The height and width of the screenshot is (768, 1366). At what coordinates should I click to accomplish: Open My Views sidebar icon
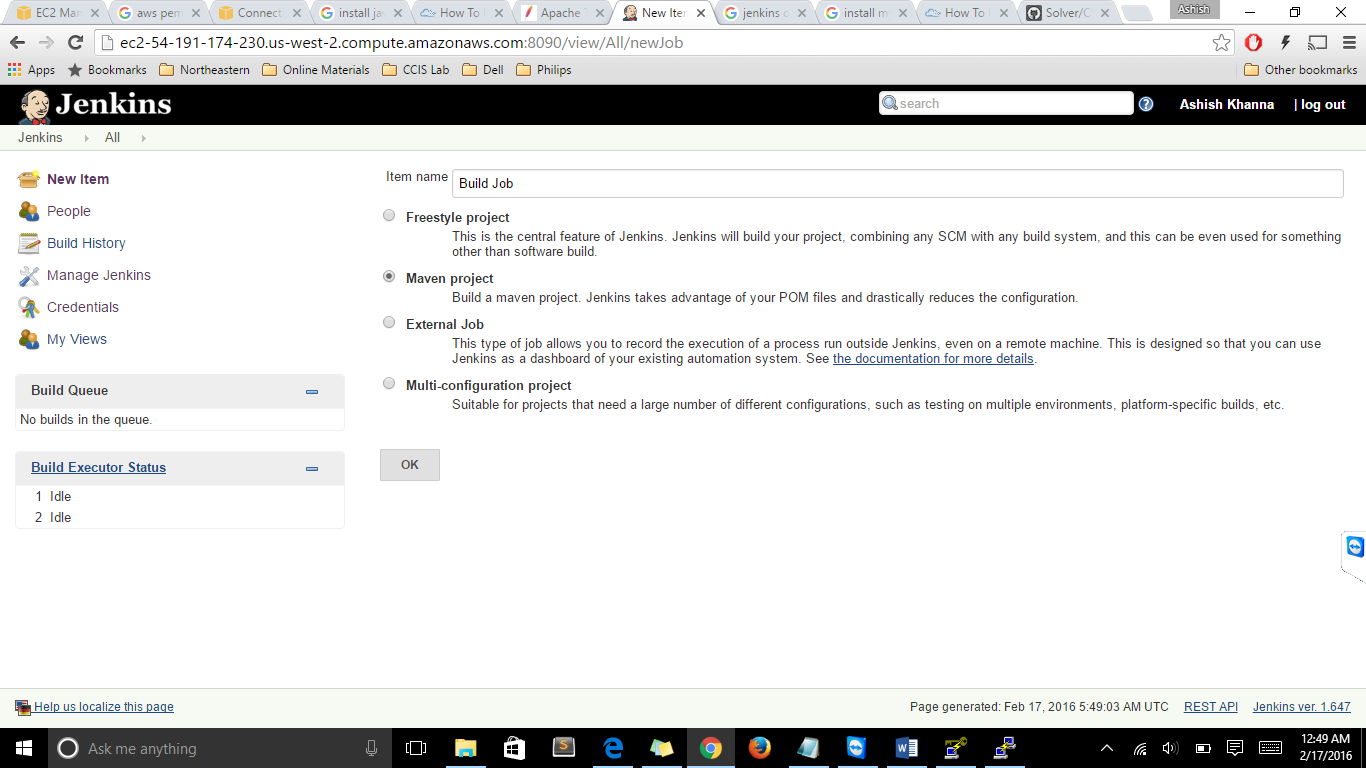coord(29,339)
